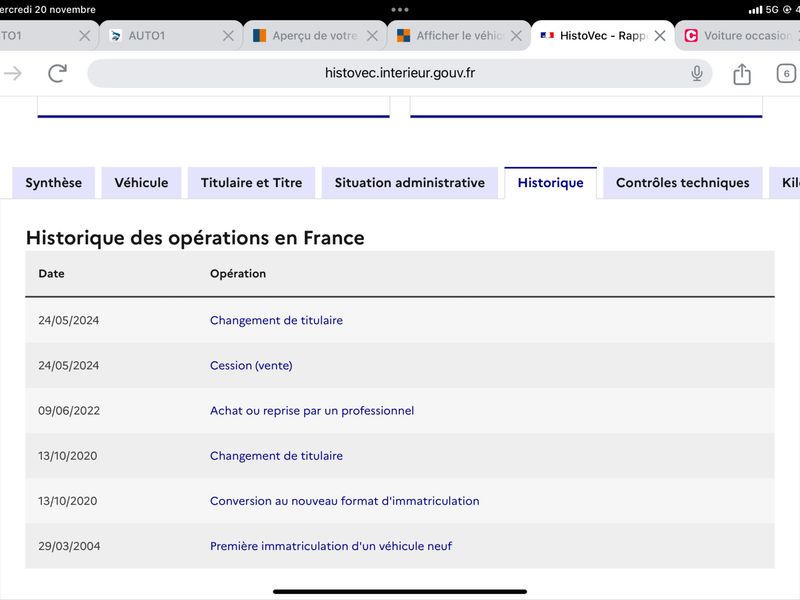Click the histovec.interieur.gouv.fr address field

[x=399, y=73]
